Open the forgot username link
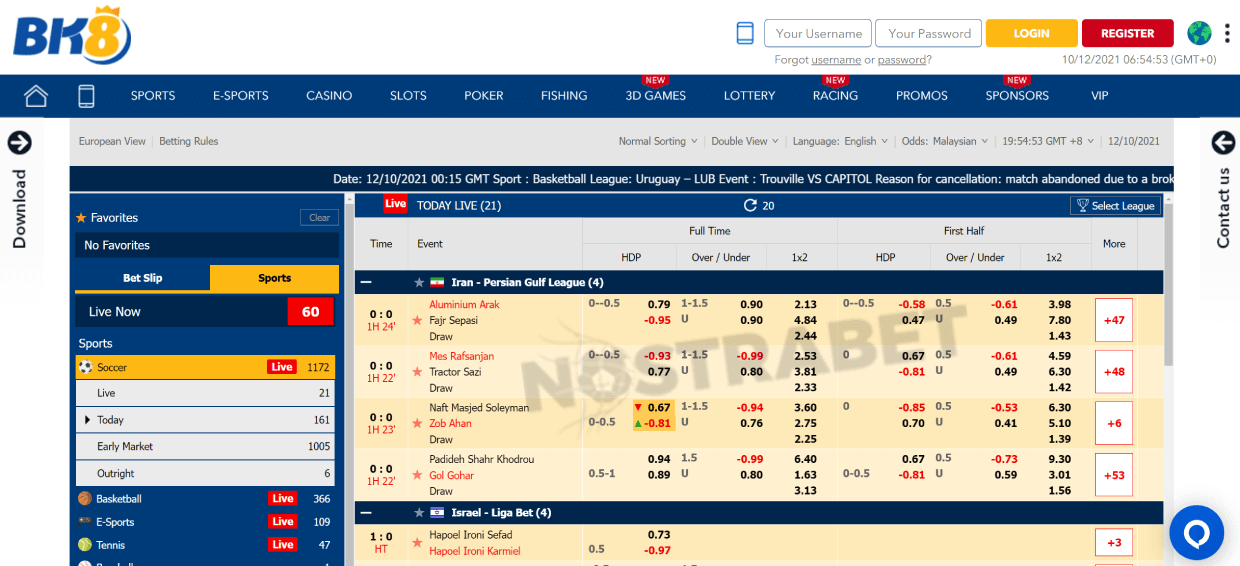1240x566 pixels. pyautogui.click(x=836, y=60)
